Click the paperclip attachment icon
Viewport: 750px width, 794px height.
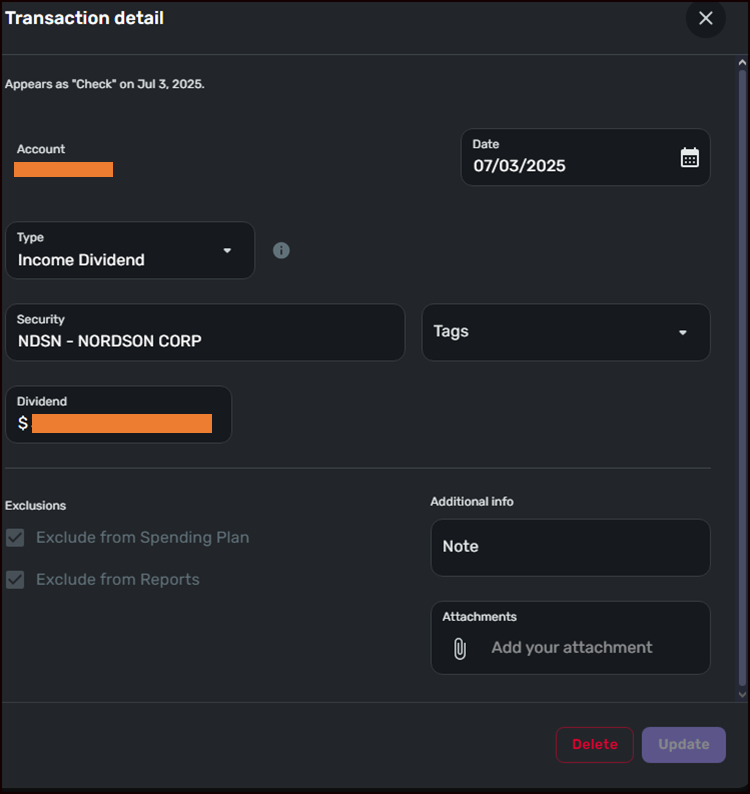pyautogui.click(x=460, y=648)
